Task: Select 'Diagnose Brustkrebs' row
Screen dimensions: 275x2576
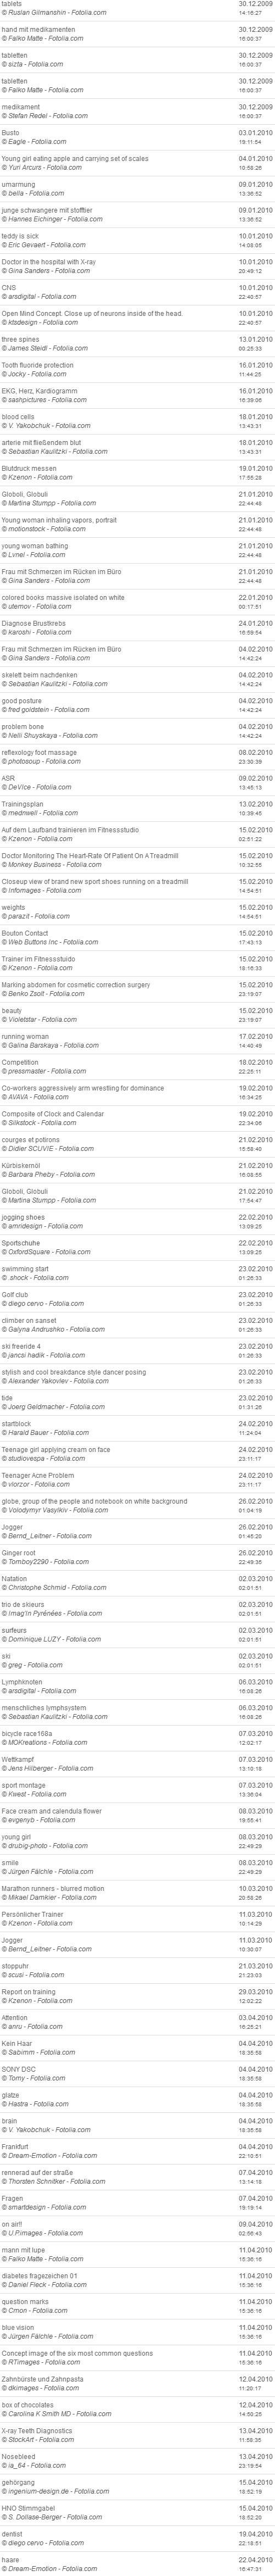Action: (x=34, y=623)
